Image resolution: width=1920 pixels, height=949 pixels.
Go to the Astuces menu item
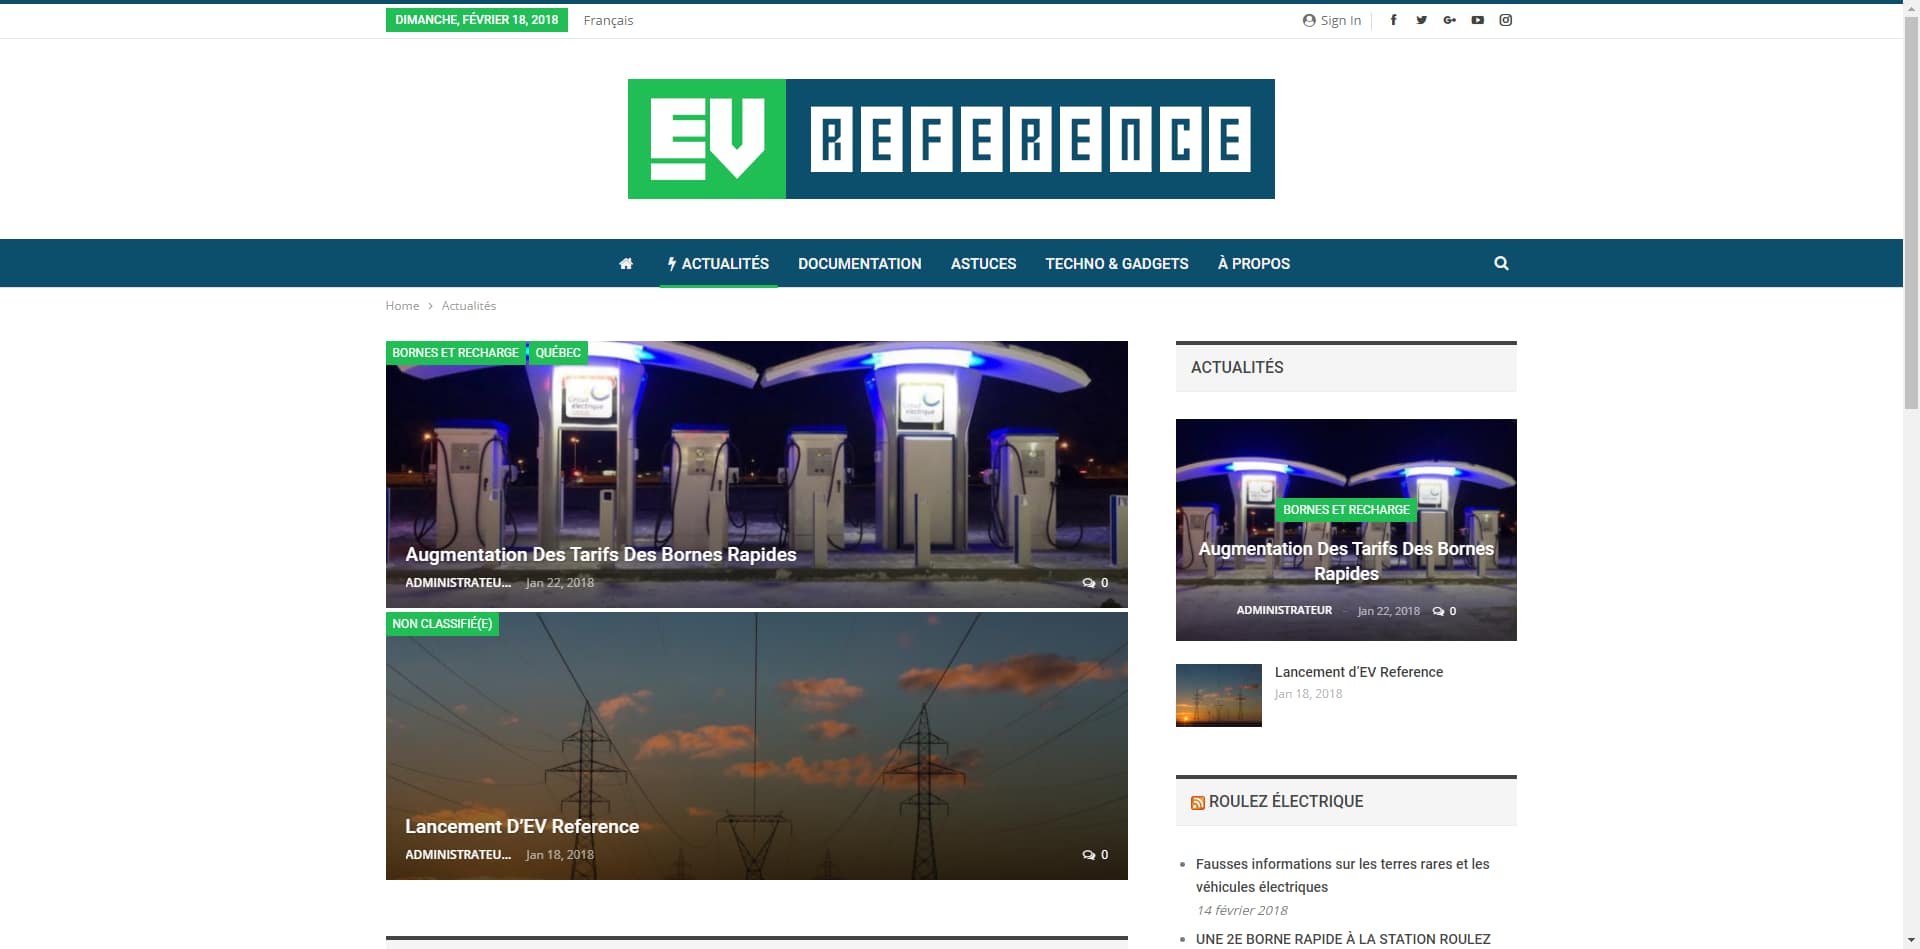click(x=983, y=264)
